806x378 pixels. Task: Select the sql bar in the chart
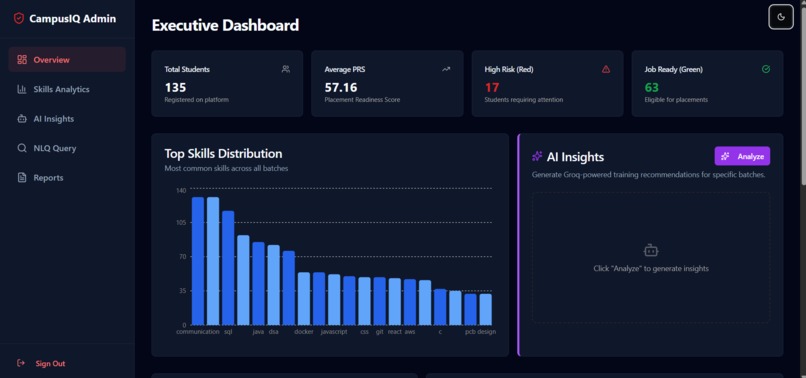pos(228,268)
